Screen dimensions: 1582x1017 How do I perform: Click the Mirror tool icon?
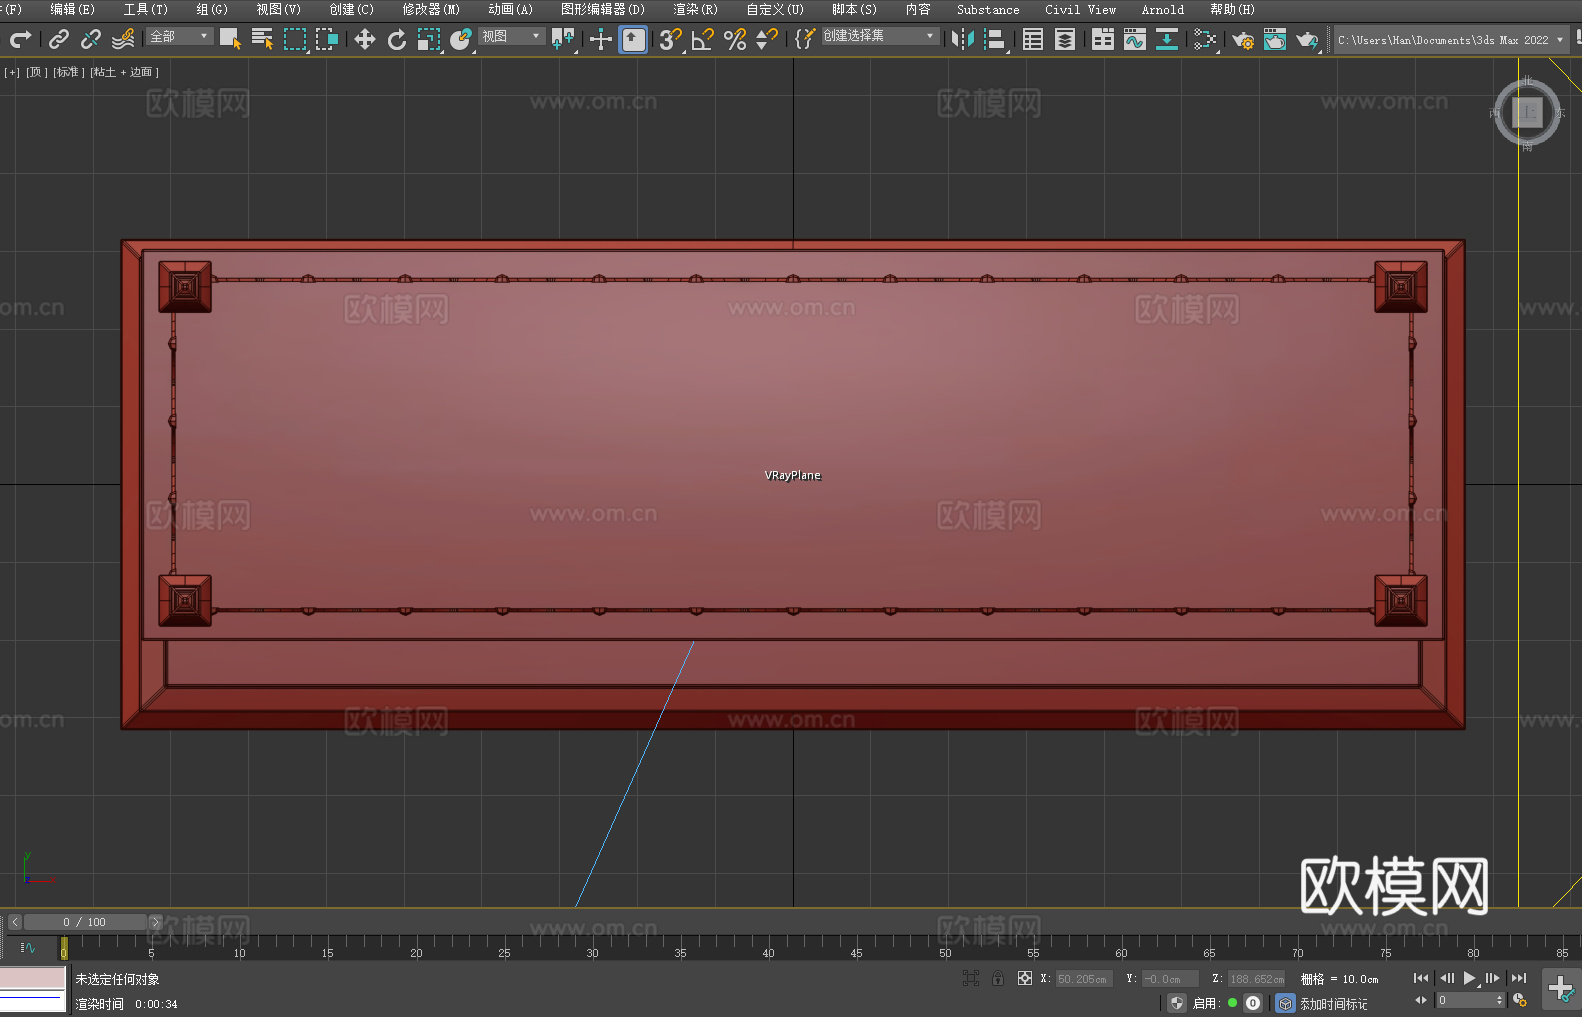963,39
